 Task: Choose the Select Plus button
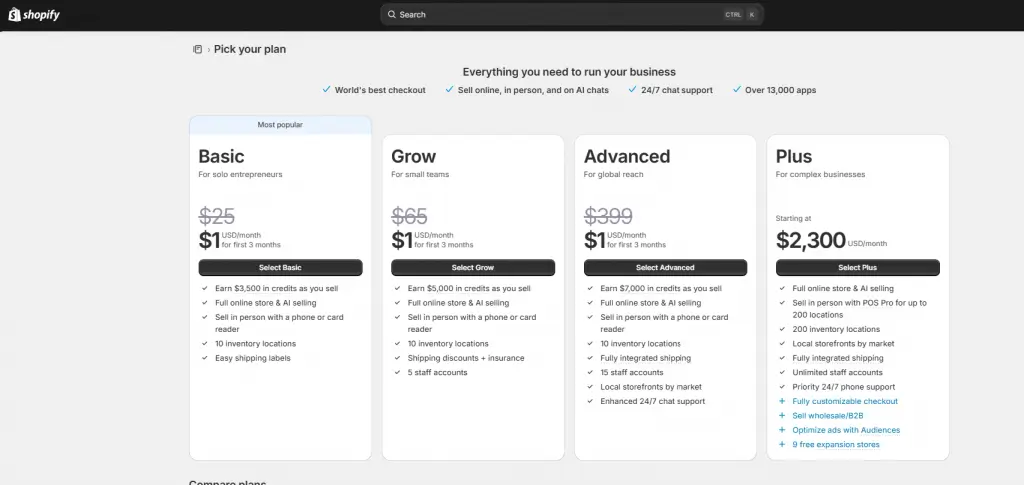click(x=857, y=268)
